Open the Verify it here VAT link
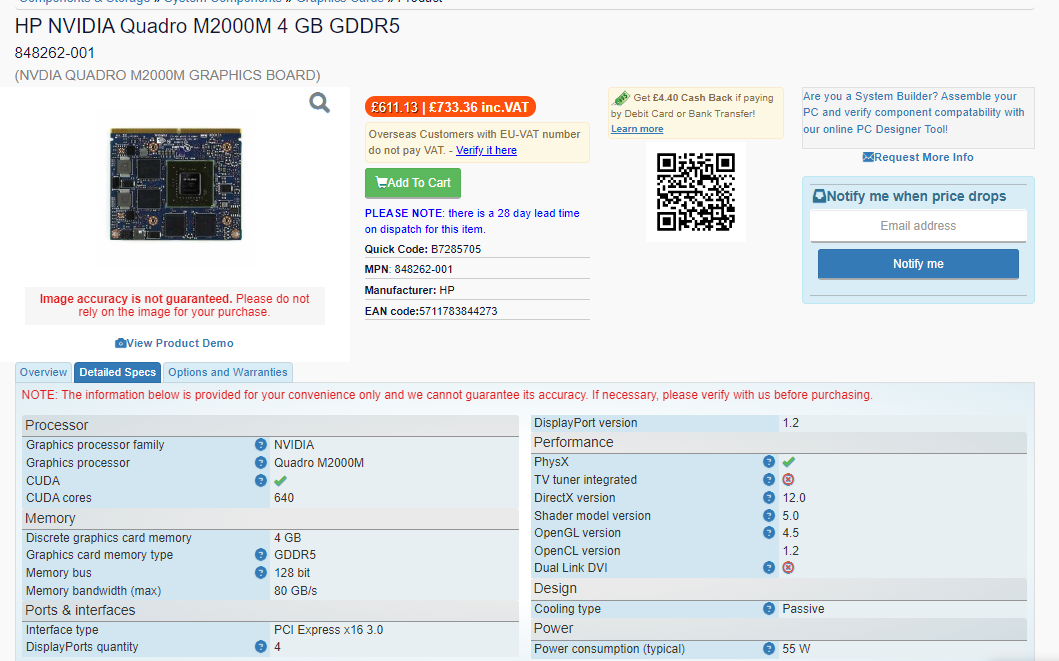 tap(486, 150)
